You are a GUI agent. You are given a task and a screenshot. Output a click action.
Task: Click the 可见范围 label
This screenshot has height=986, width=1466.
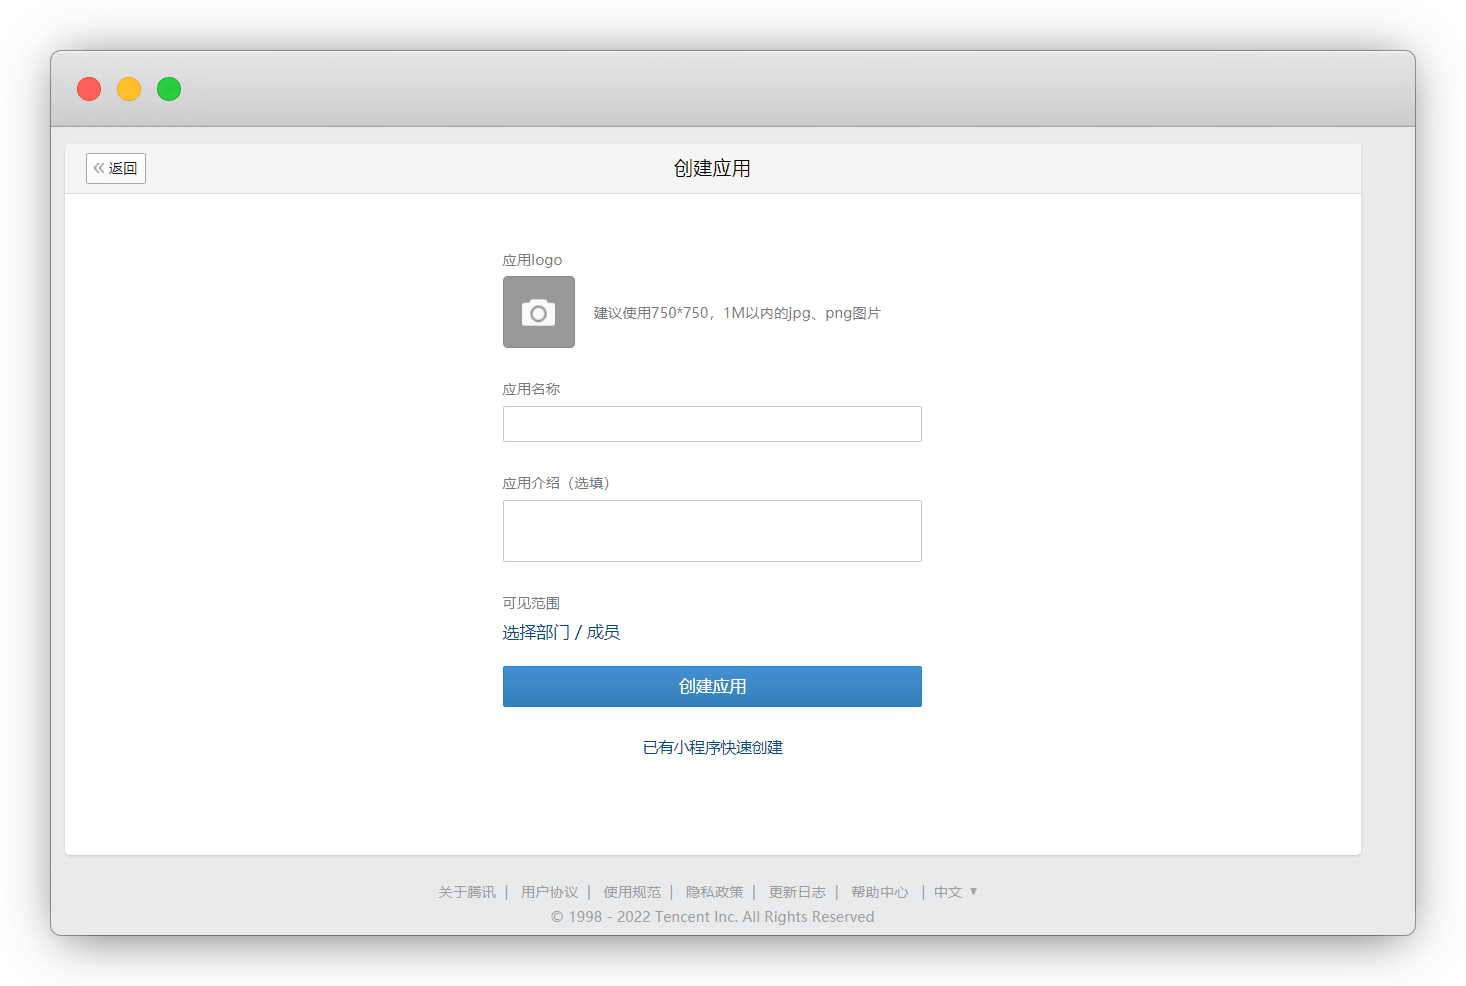(x=531, y=603)
